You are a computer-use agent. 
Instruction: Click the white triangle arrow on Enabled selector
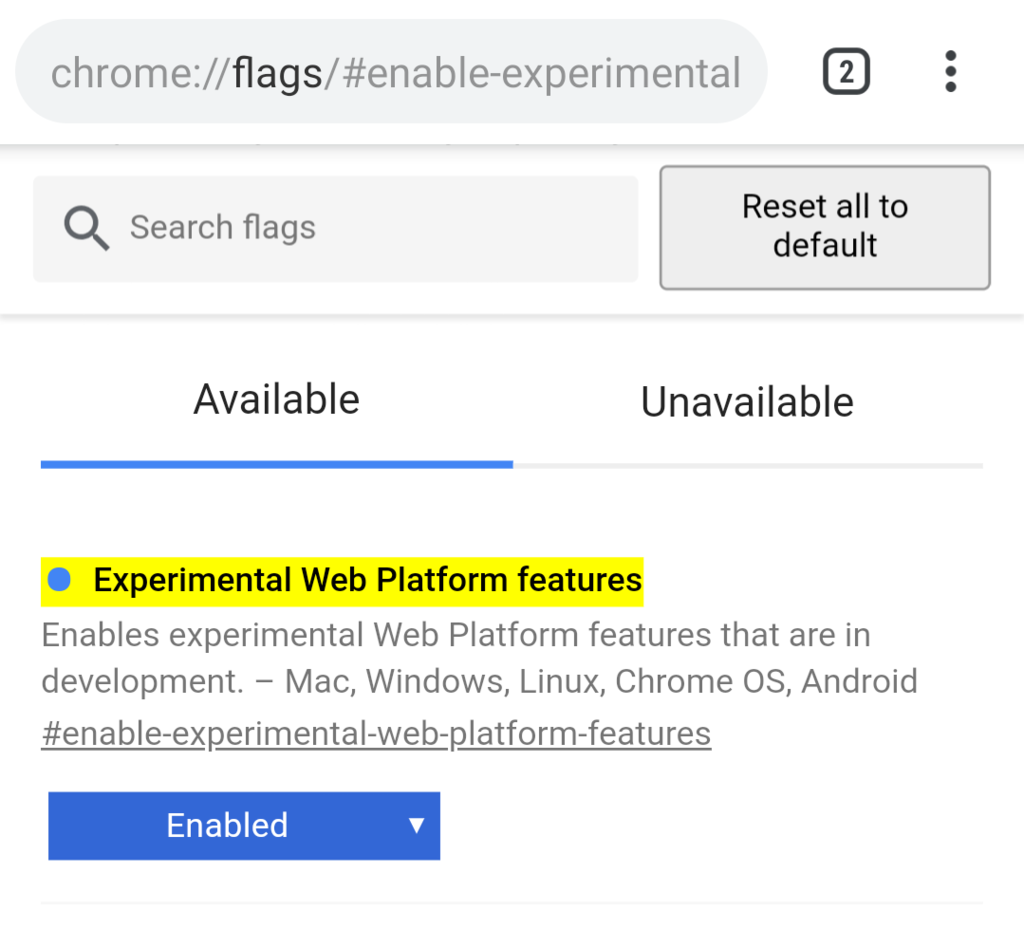417,825
